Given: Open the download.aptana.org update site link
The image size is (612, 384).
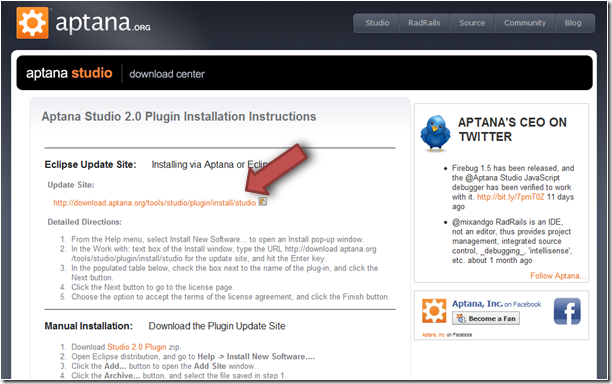Looking at the screenshot, I should click(155, 203).
